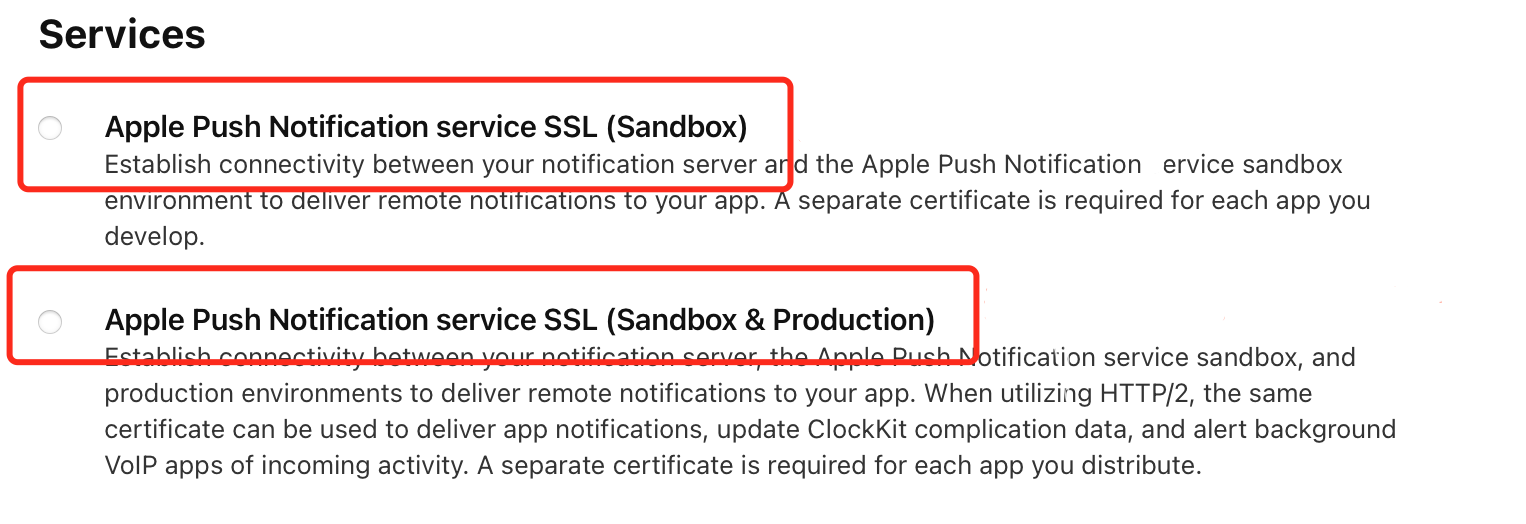This screenshot has width=1526, height=524.
Task: Select the Sandbox & Production radio button
Action: (50, 321)
